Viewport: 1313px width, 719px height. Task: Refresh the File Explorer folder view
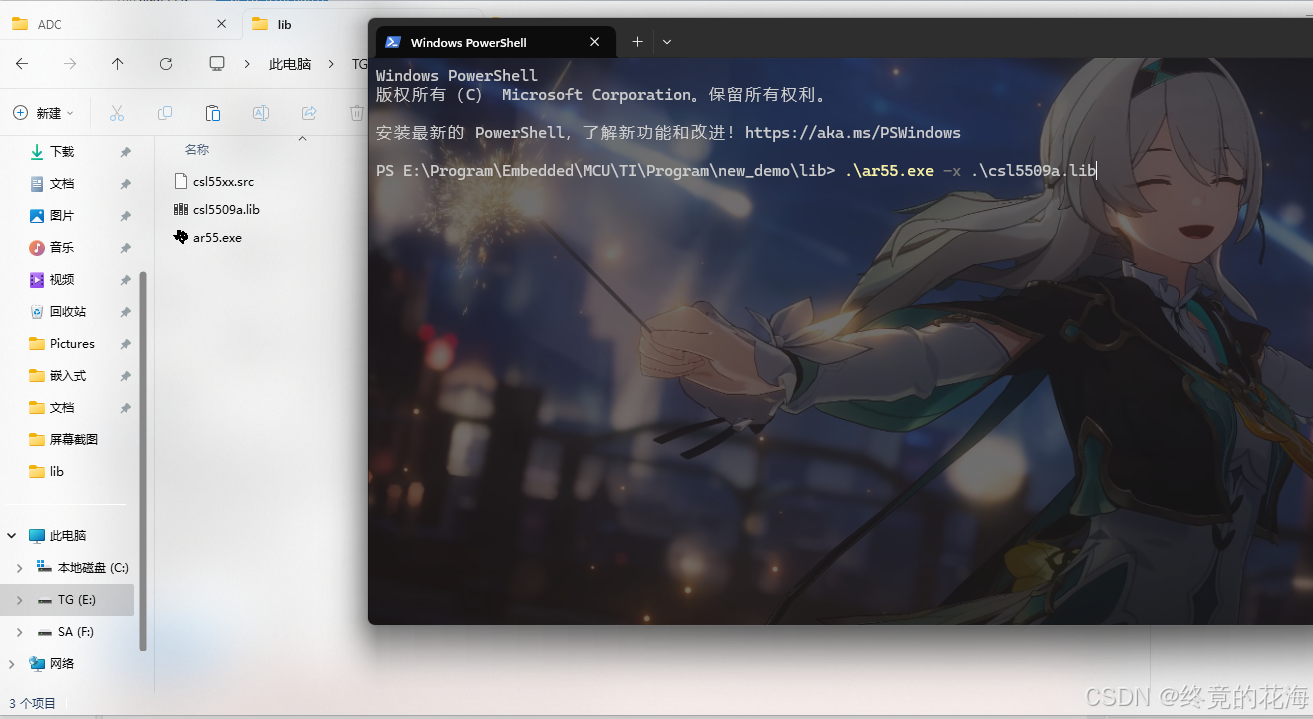(166, 63)
